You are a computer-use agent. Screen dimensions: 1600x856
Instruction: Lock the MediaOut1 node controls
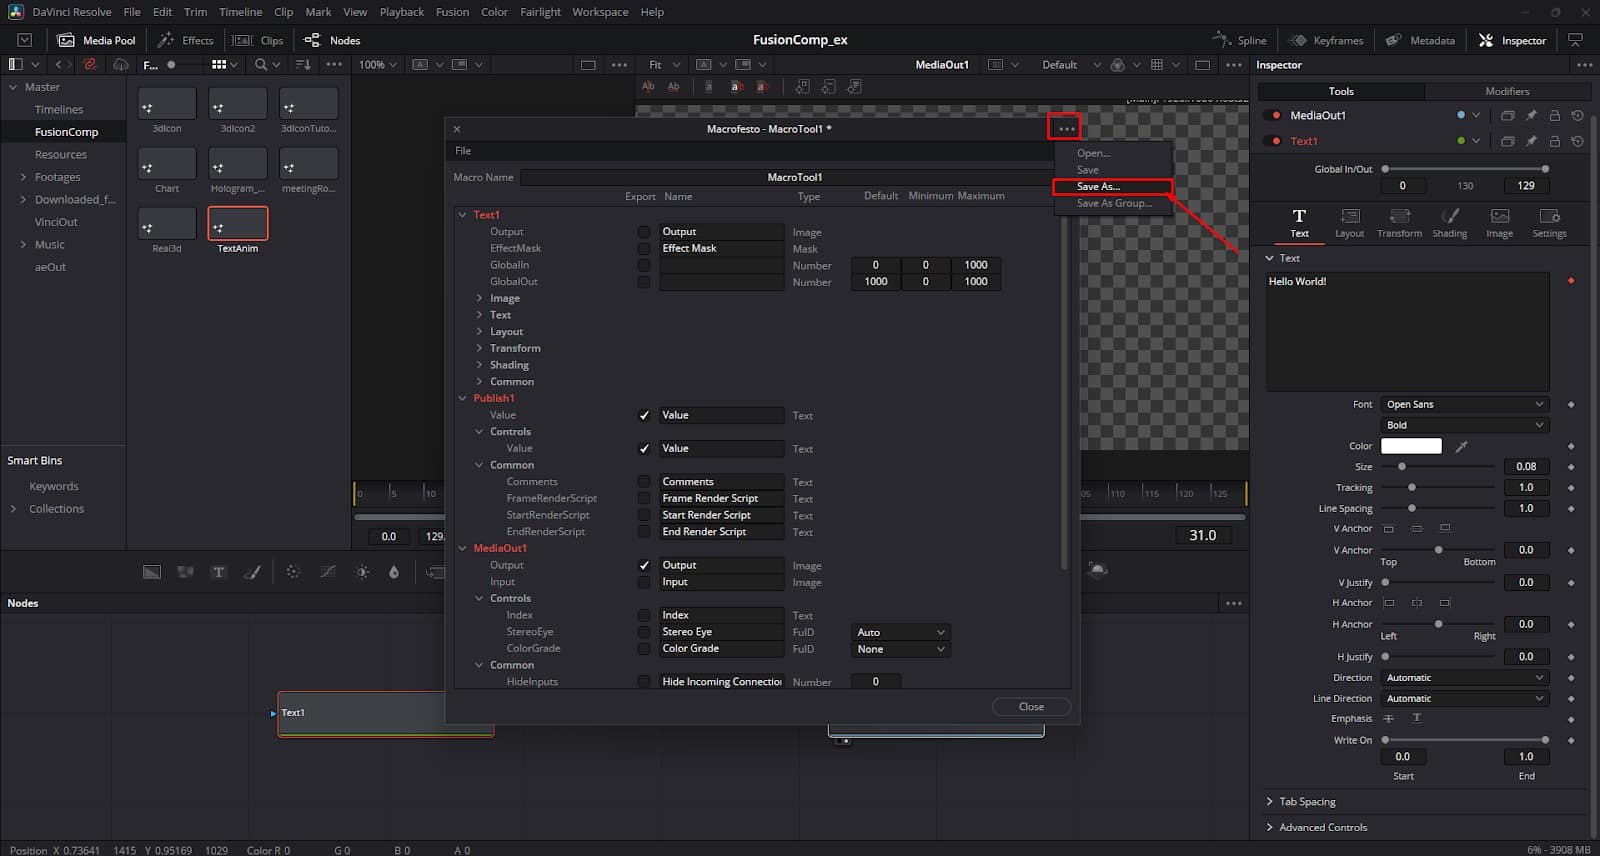tap(1554, 115)
